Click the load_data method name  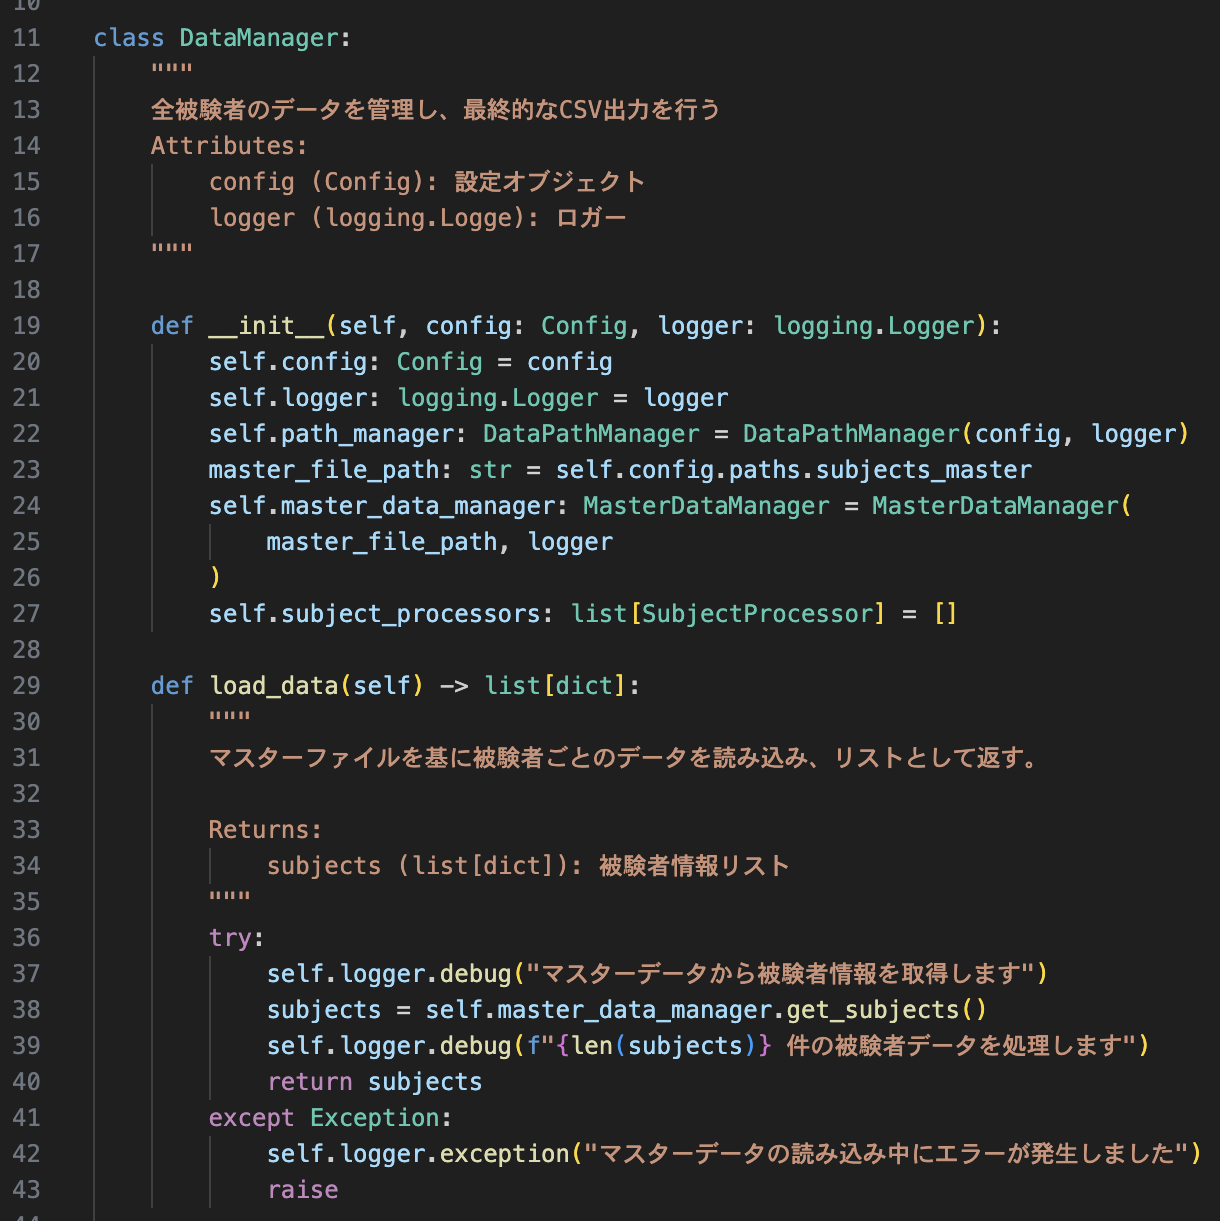(273, 686)
